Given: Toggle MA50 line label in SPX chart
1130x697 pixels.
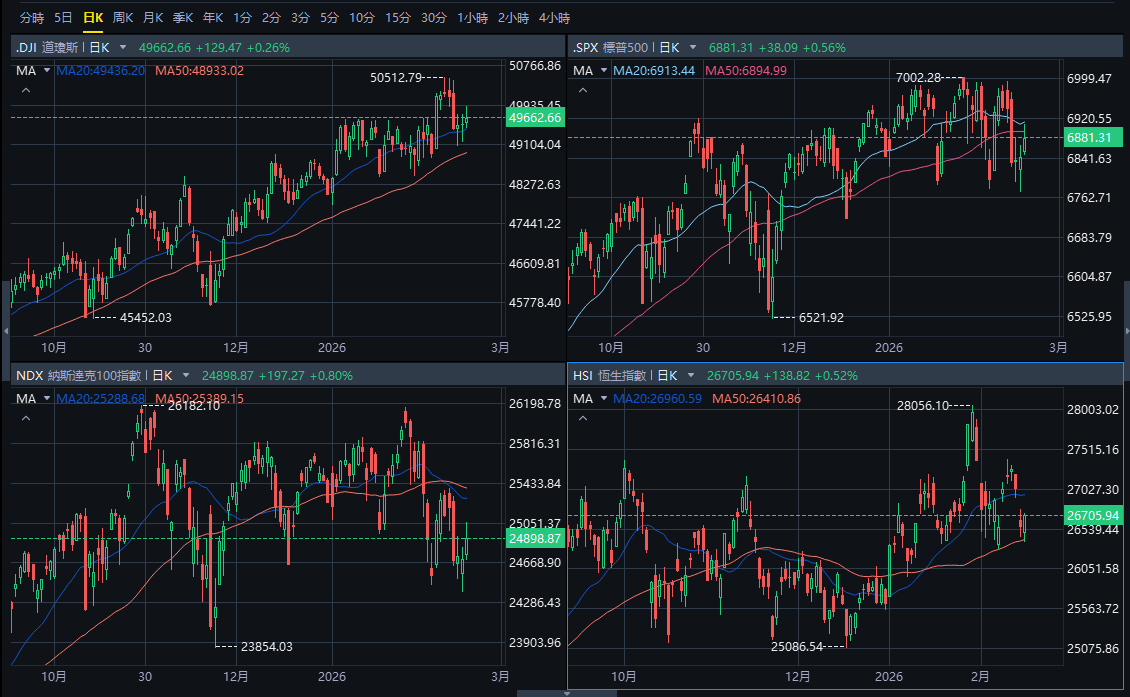Looking at the screenshot, I should coord(746,71).
